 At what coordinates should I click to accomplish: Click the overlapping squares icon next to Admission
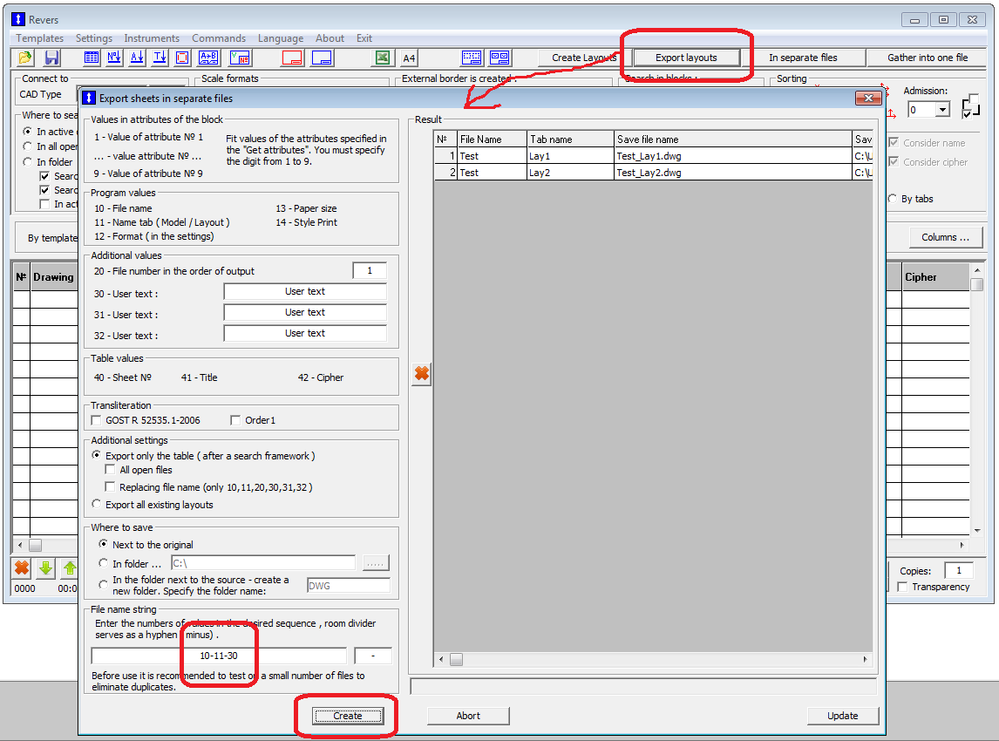point(970,106)
